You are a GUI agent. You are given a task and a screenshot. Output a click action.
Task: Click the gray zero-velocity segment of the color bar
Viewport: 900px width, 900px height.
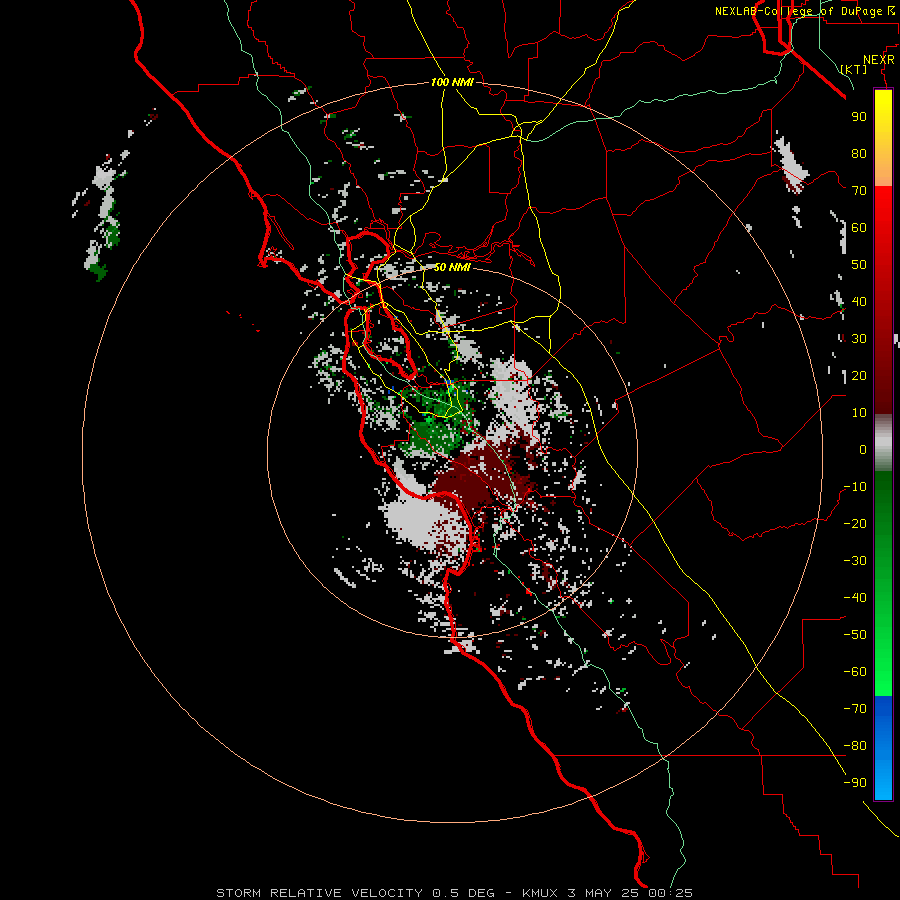tap(883, 443)
